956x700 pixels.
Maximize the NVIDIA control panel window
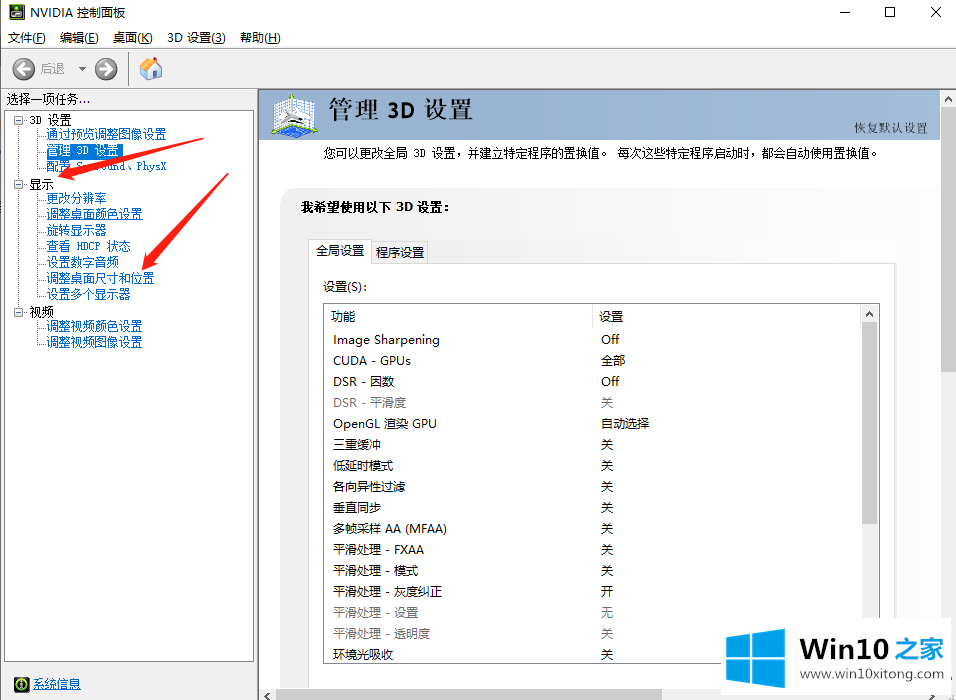(890, 12)
